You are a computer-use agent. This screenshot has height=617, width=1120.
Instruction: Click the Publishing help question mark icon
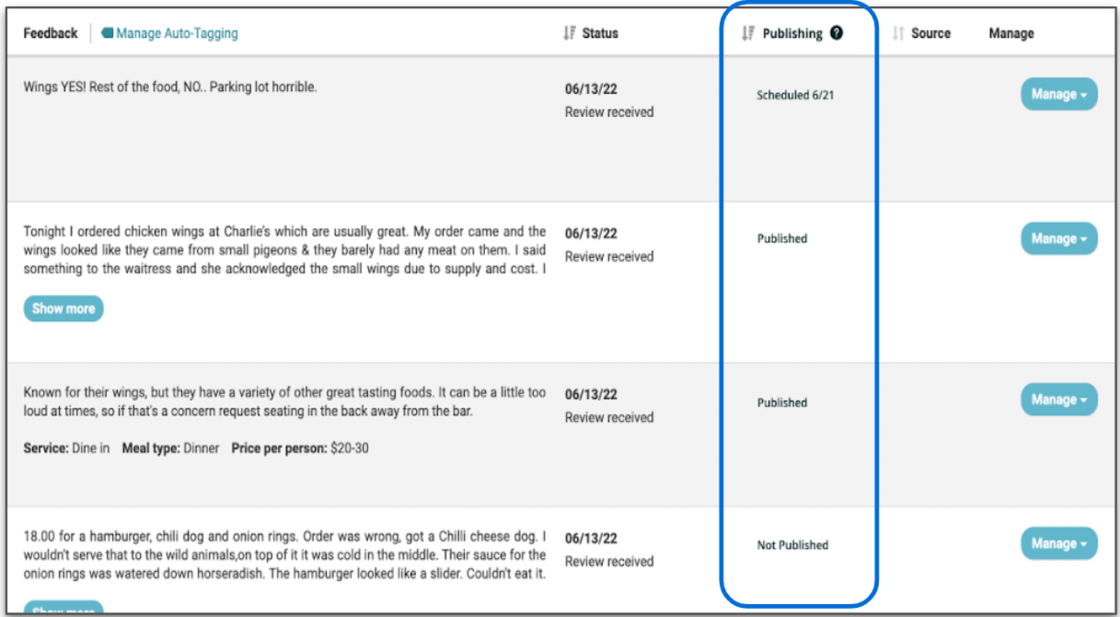[x=836, y=33]
